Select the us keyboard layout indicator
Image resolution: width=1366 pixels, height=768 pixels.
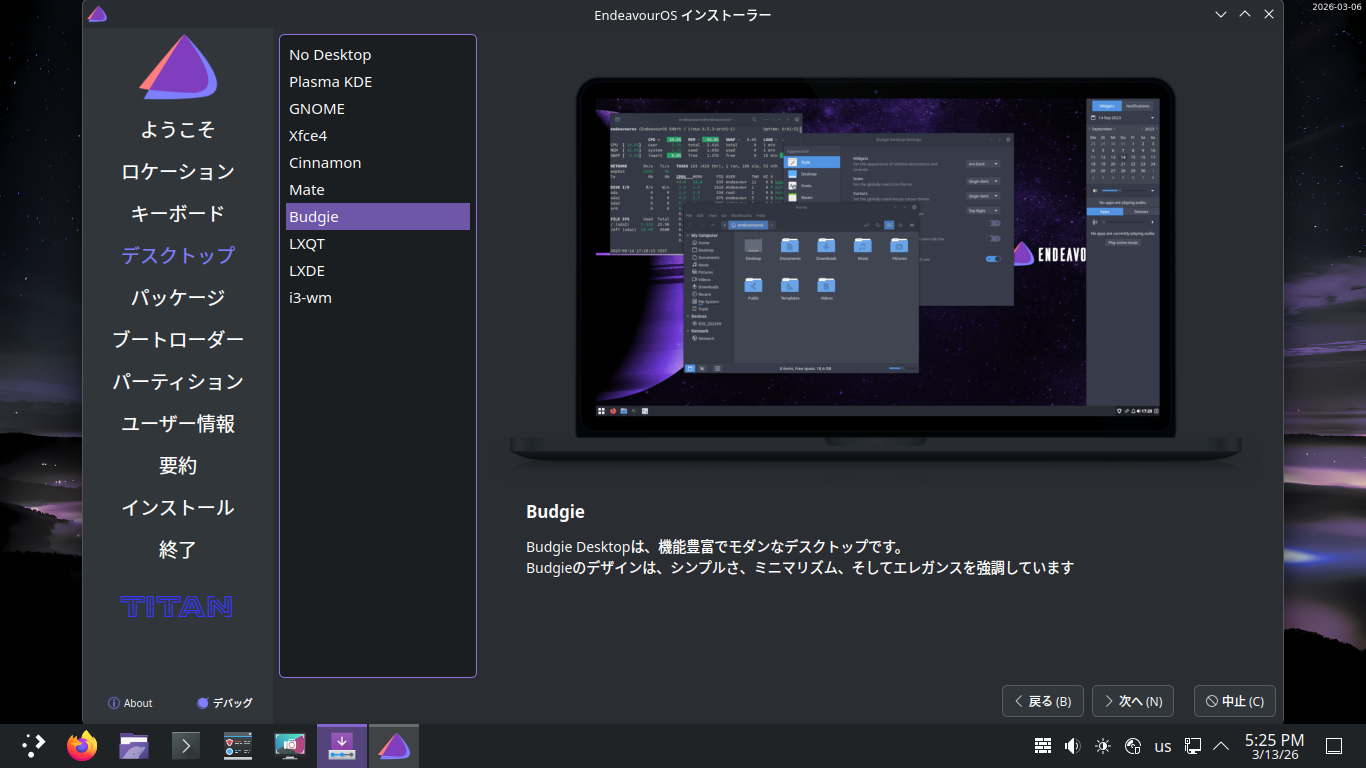[1163, 746]
